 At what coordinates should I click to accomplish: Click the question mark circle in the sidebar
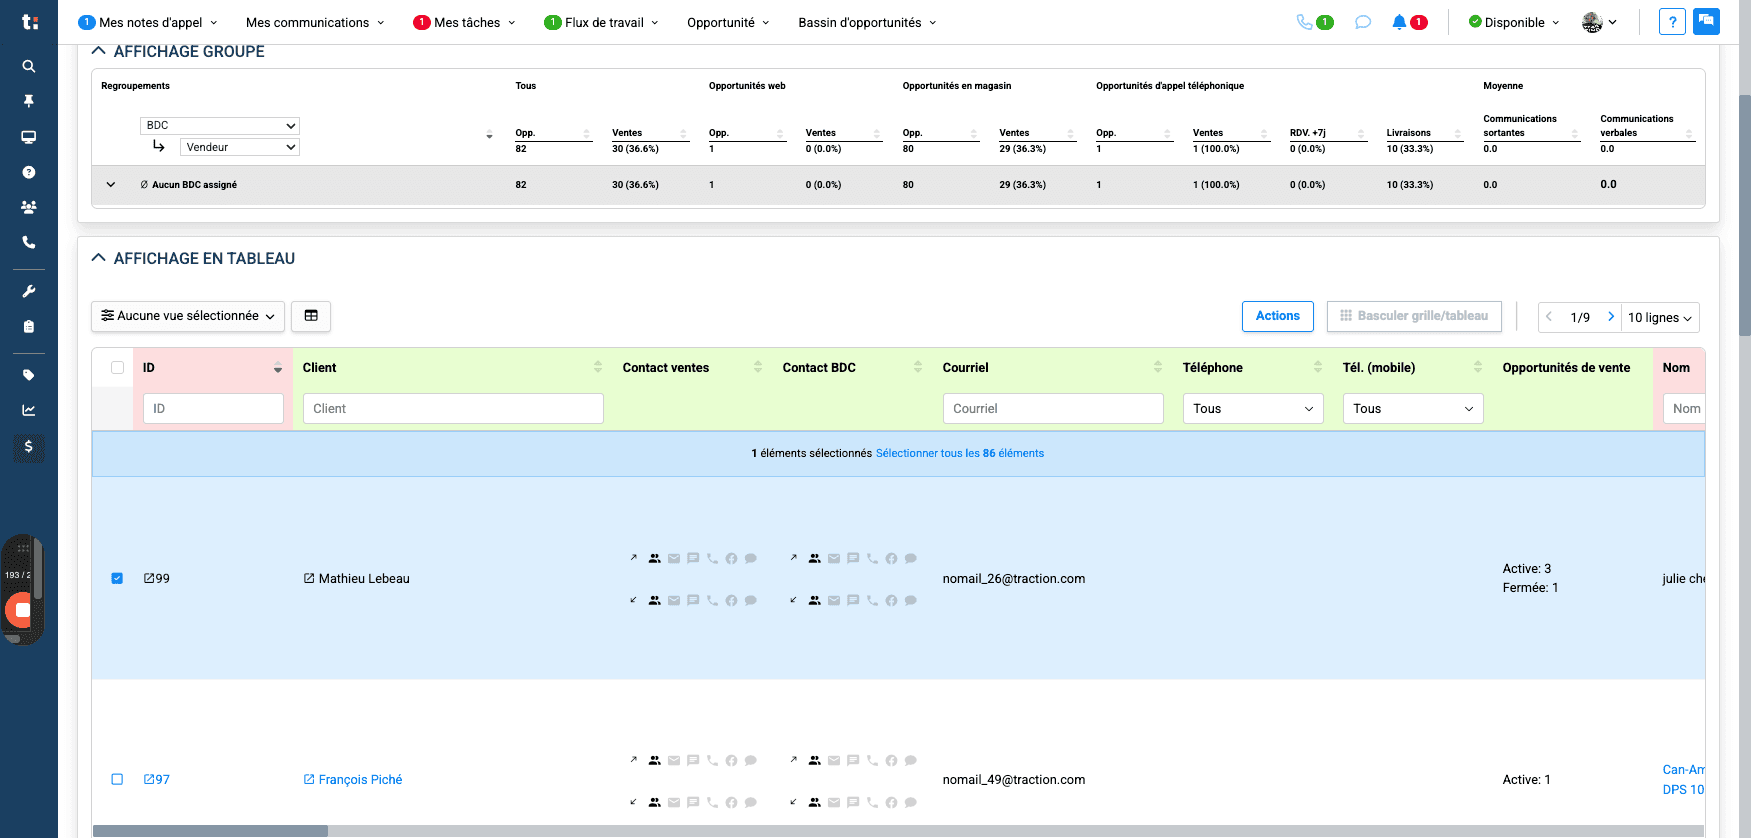29,172
